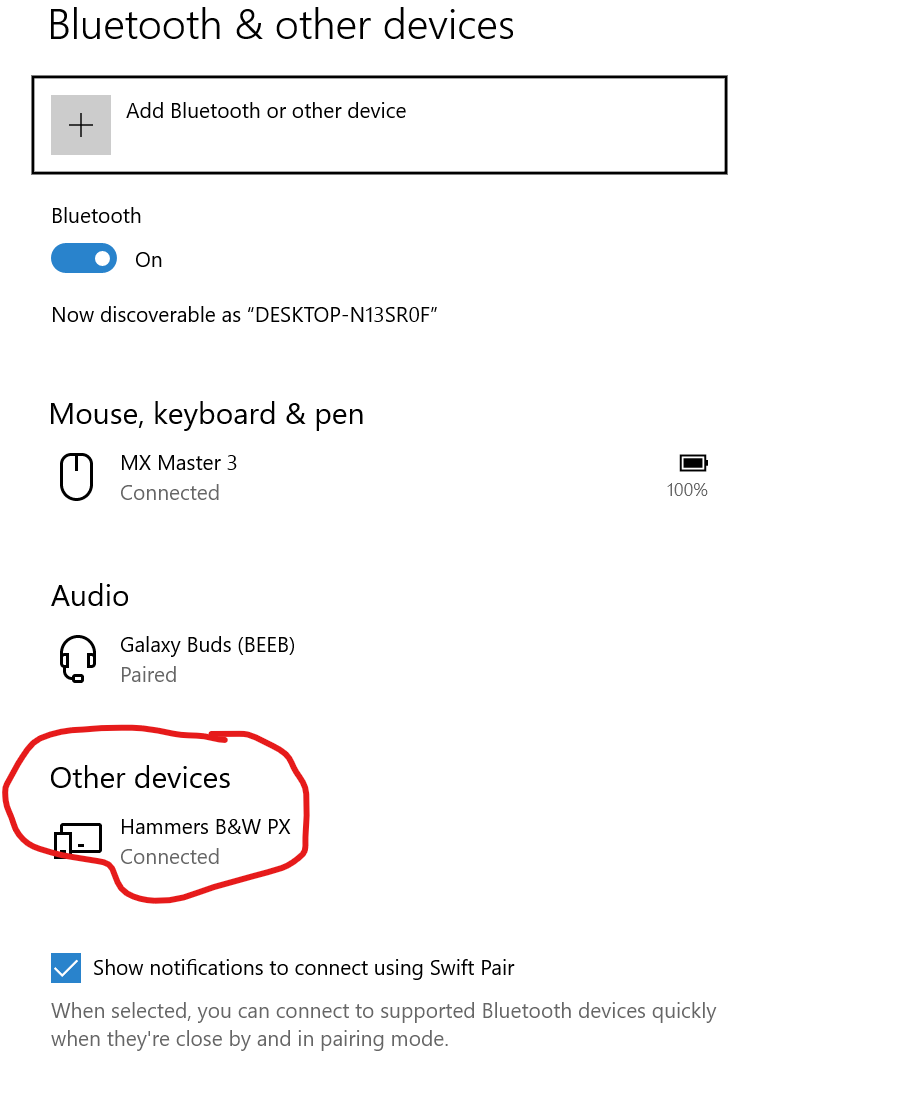Select the MX Master 3 mouse icon

[76, 477]
